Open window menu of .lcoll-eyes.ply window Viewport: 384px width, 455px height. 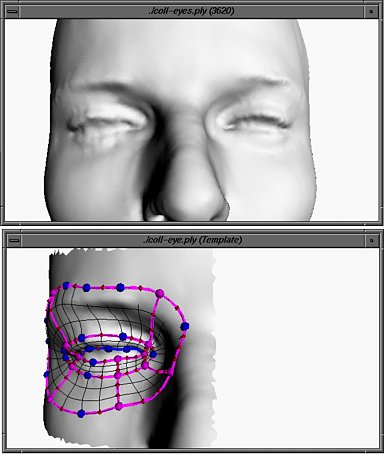pyautogui.click(x=13, y=11)
